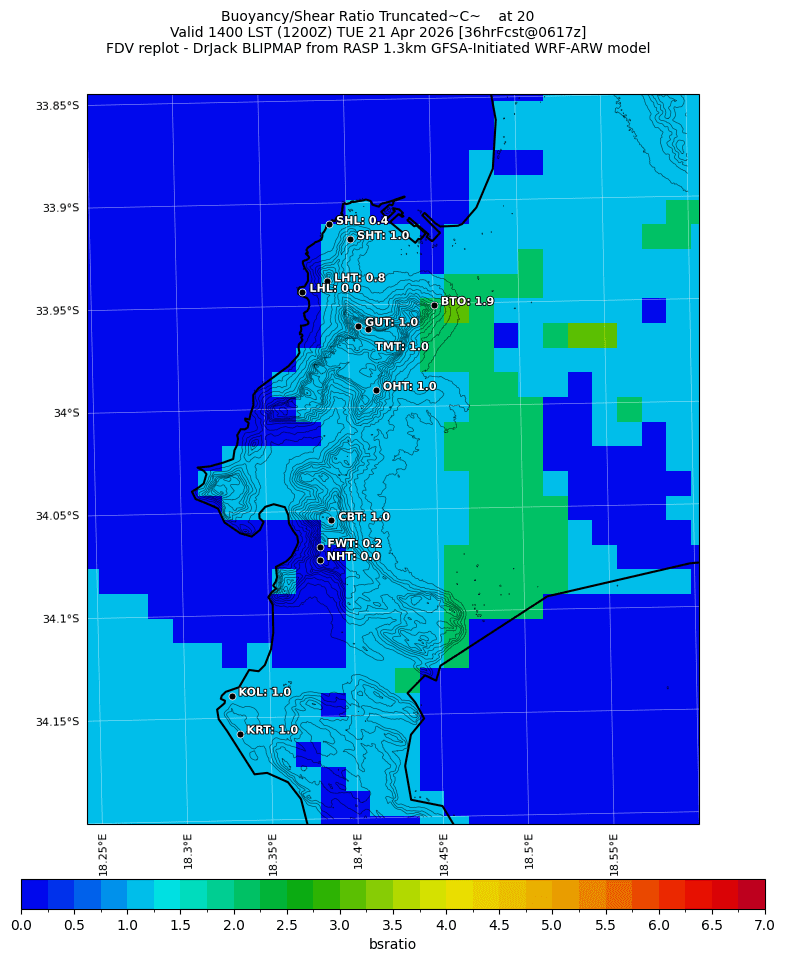785x962 pixels.
Task: Click the KOL station marker dot
Action: point(232,696)
